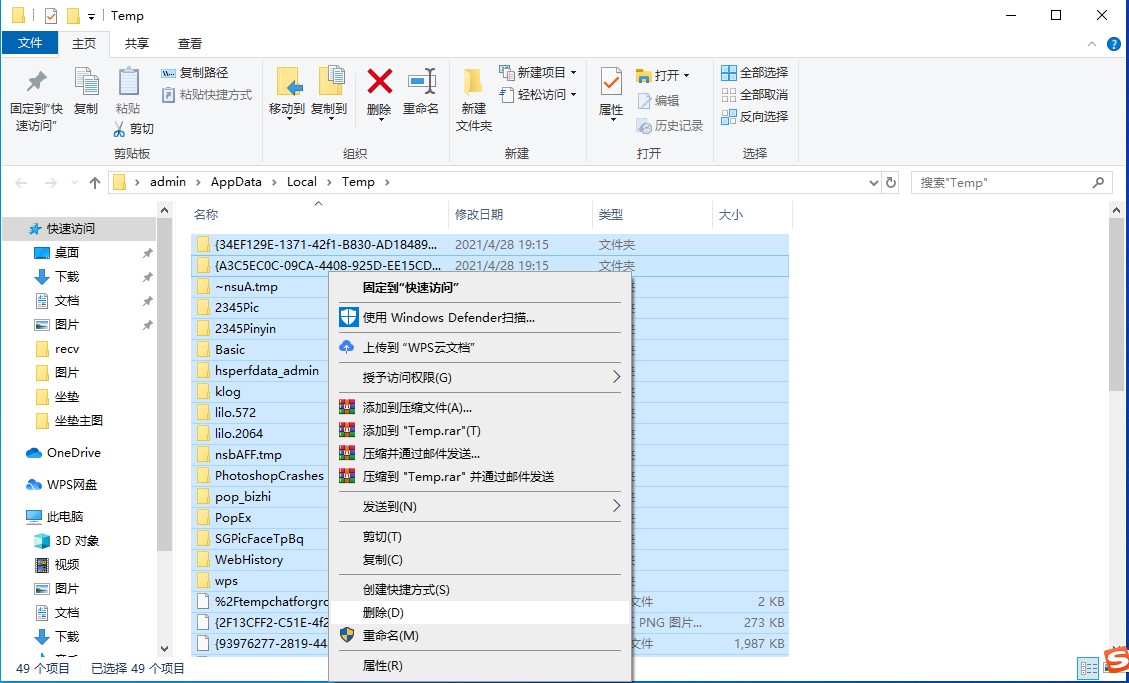Click the Rename (重命名) ribbon icon
Screen dimensions: 1129x683
point(421,82)
